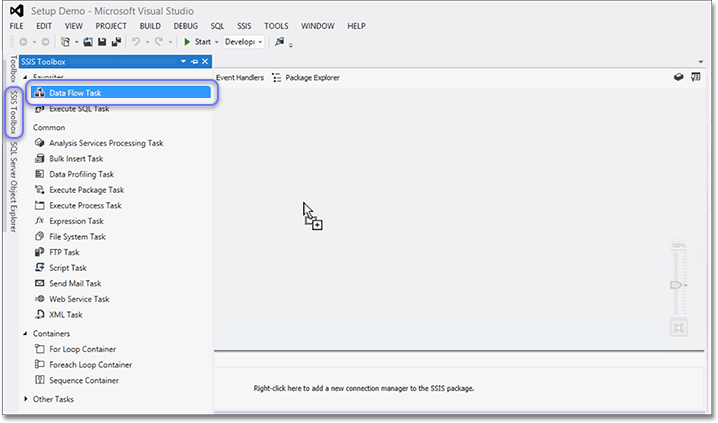
Task: Click the File System Task icon
Action: click(x=40, y=236)
